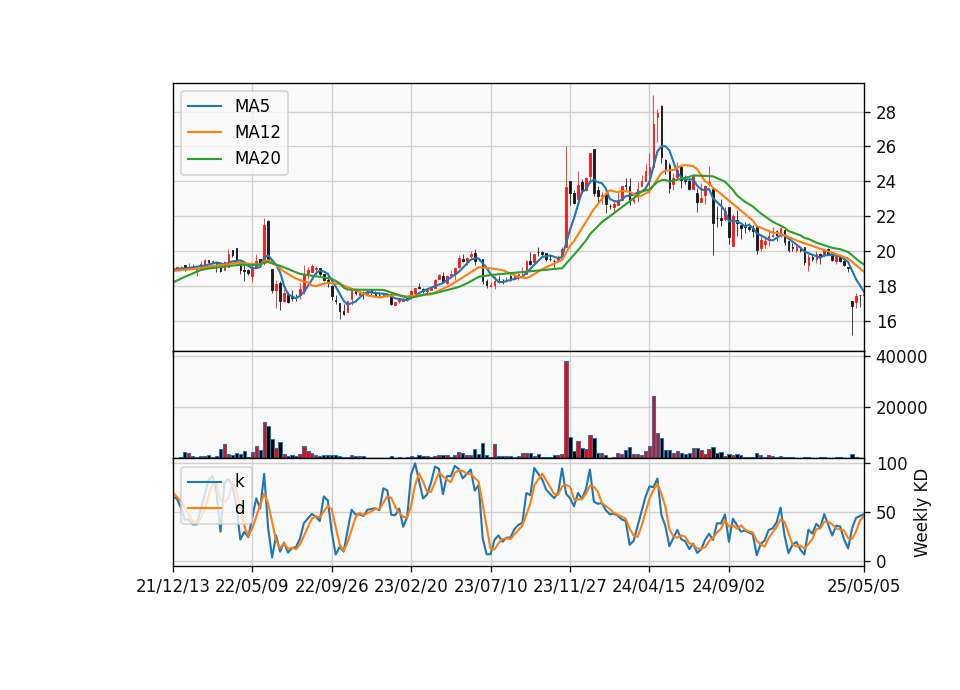This screenshot has height=690, width=960.
Task: Click the 23/02/20 date tick label
Action: [x=411, y=587]
